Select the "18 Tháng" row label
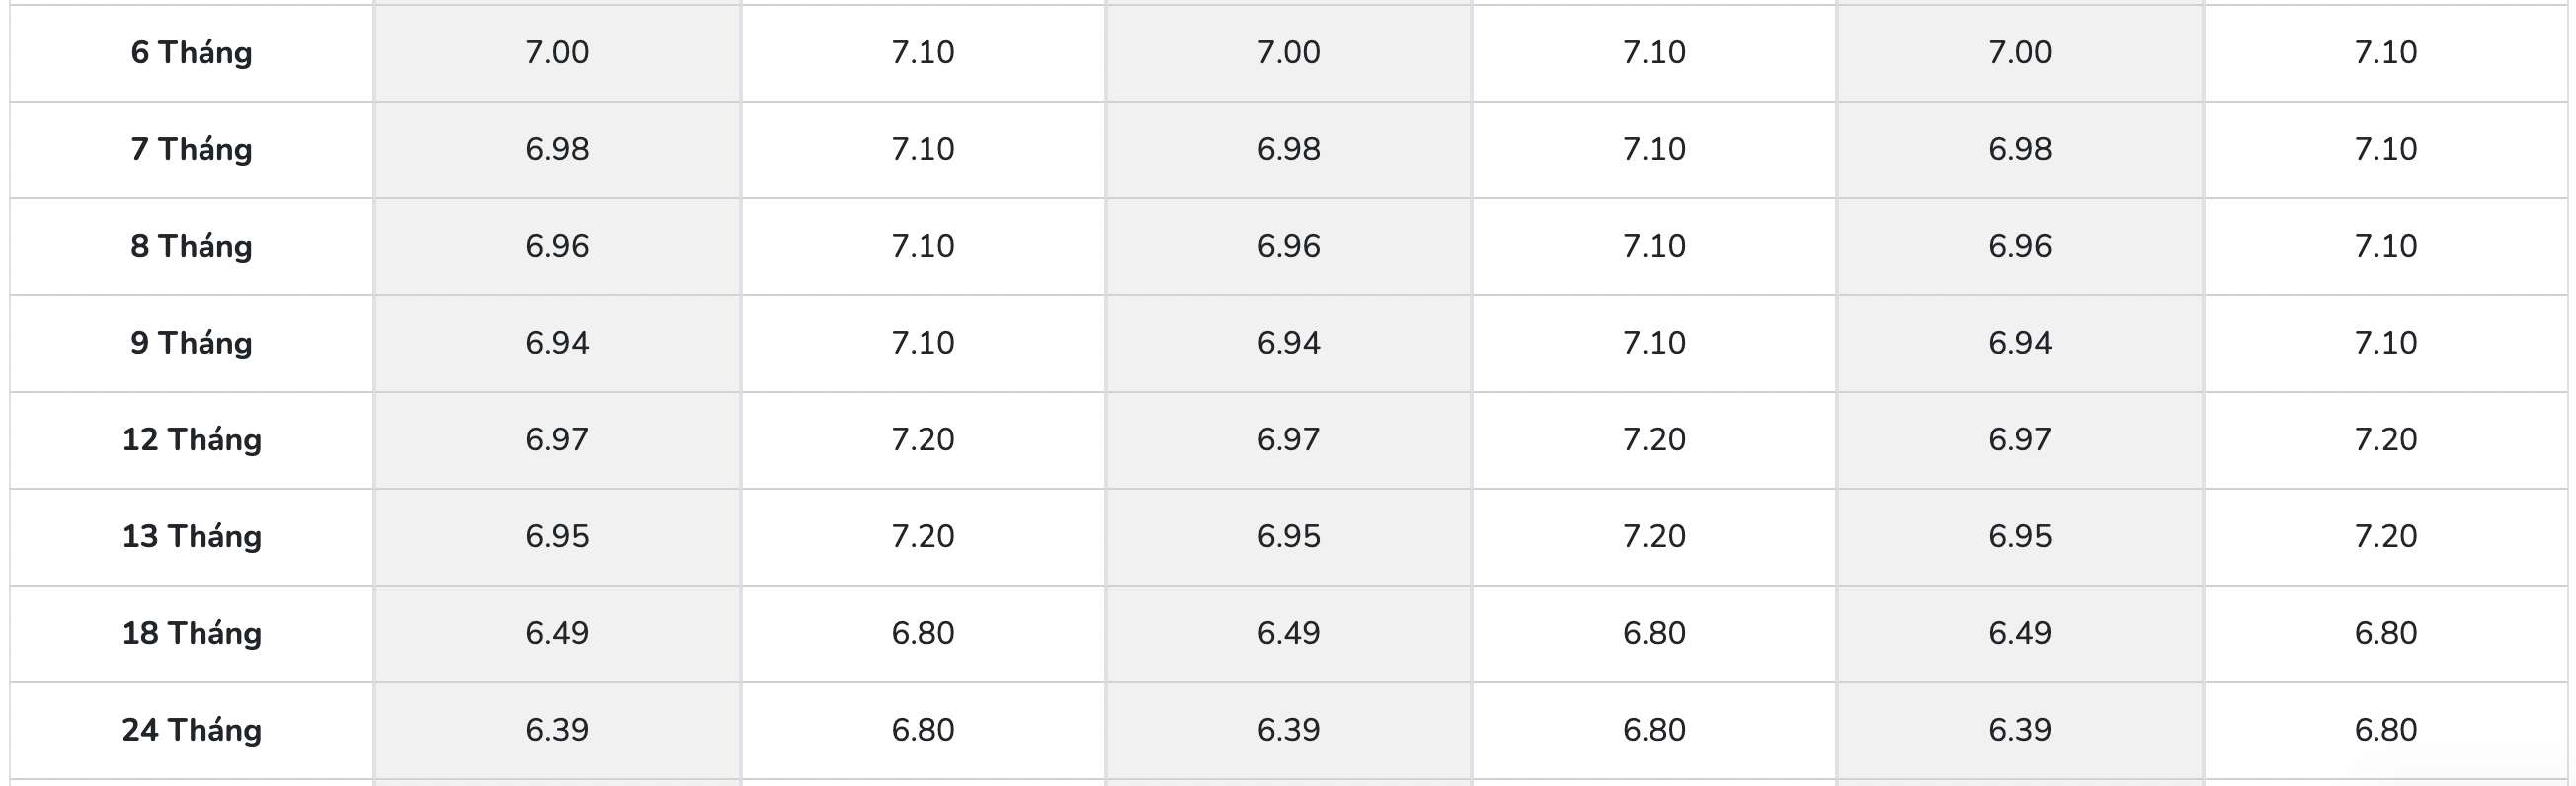This screenshot has width=2576, height=786. 191,633
